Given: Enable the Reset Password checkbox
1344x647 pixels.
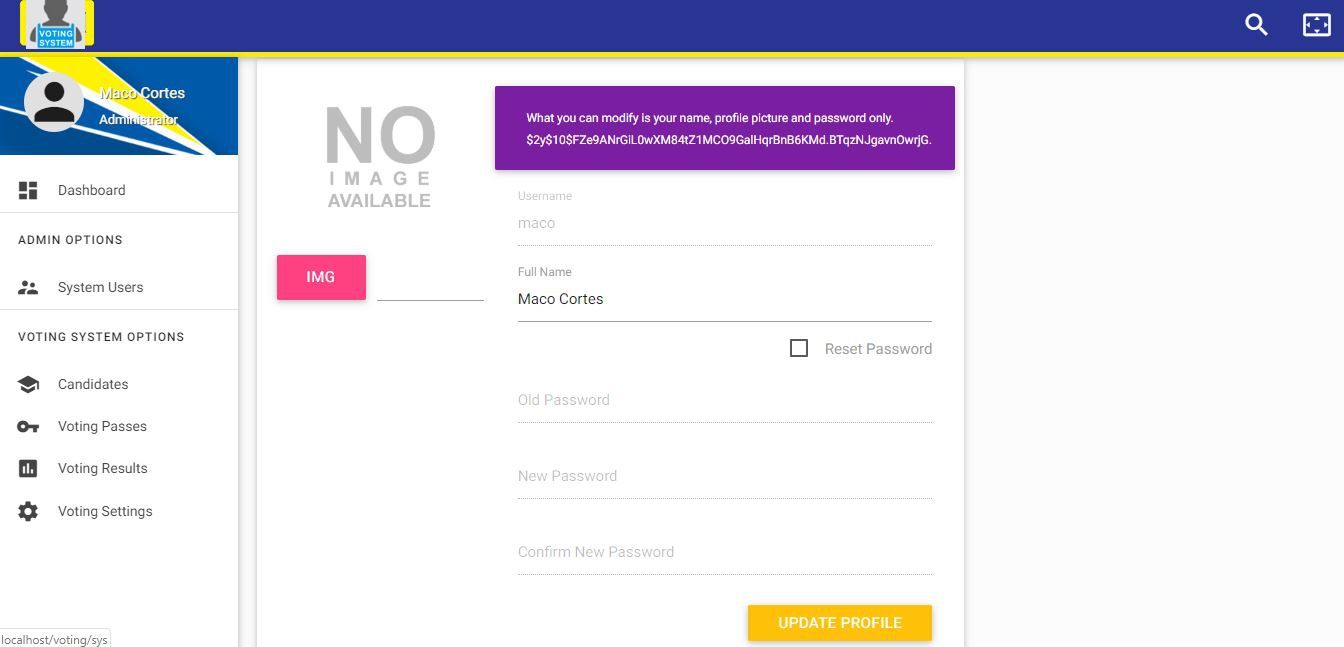Looking at the screenshot, I should point(799,348).
